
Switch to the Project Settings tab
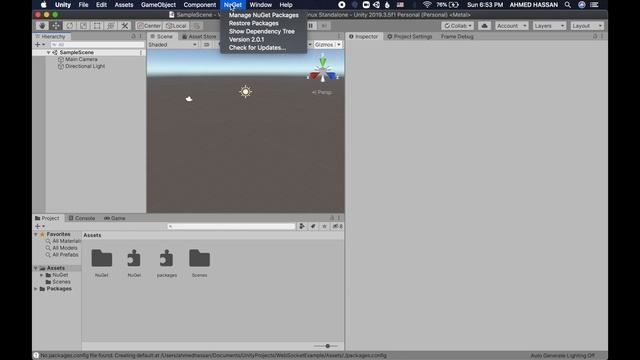[x=409, y=36]
